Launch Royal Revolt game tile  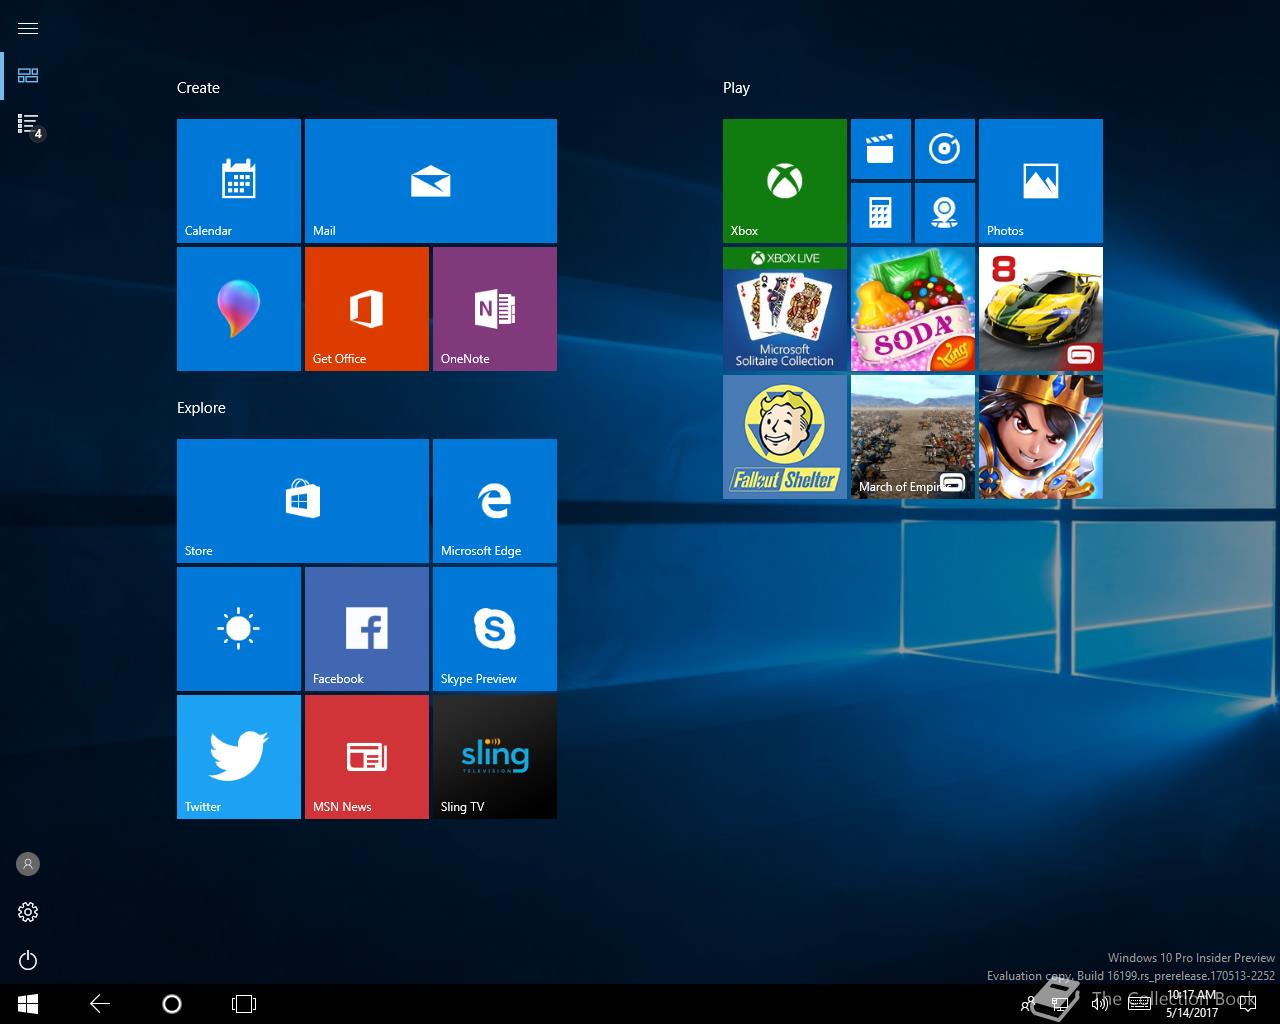pyautogui.click(x=1041, y=437)
